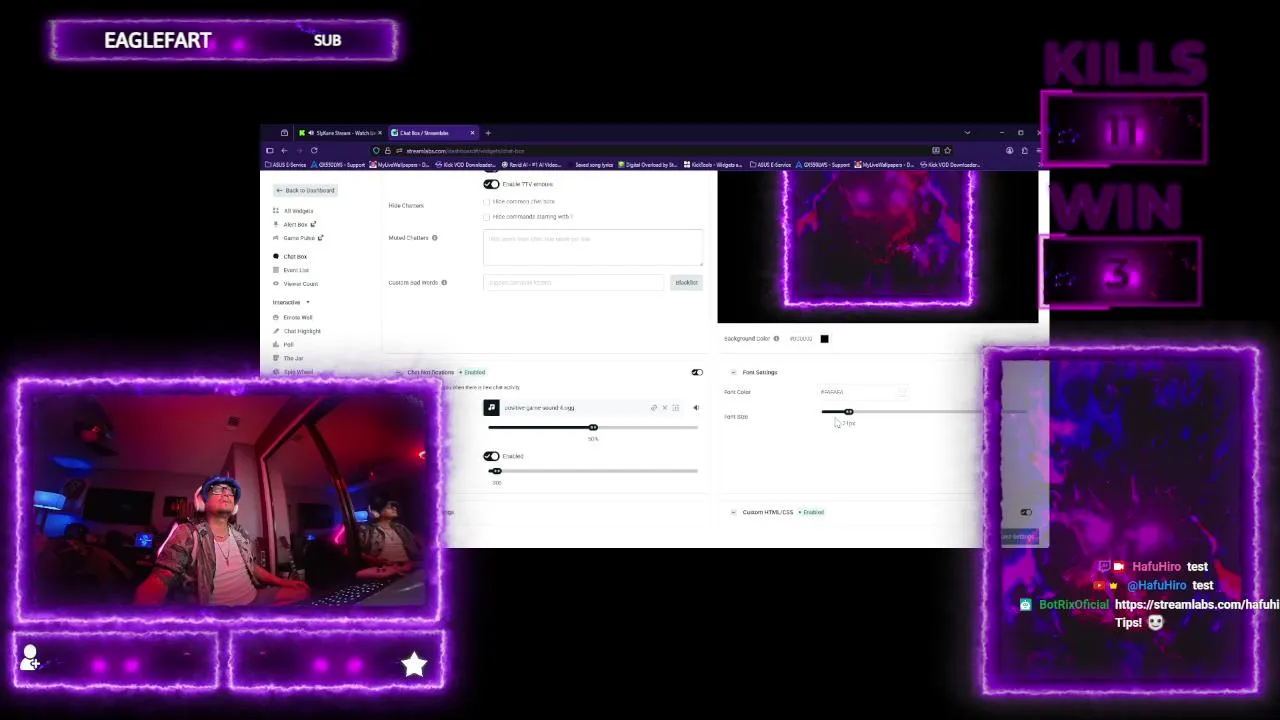The image size is (1280, 720).
Task: Open the black Background Color swatch
Action: [x=824, y=339]
